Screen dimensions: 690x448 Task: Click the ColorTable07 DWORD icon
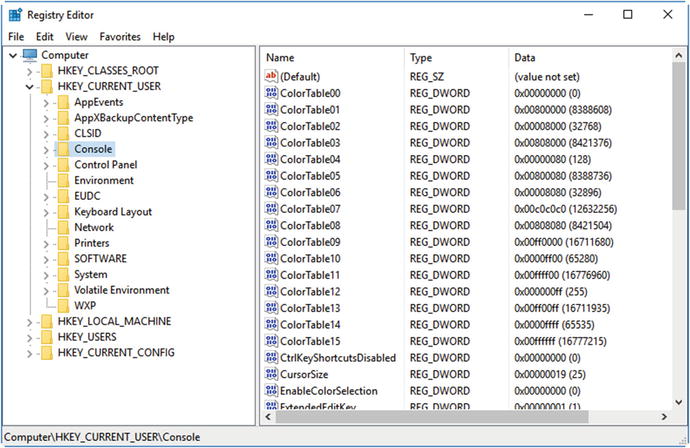coord(271,209)
